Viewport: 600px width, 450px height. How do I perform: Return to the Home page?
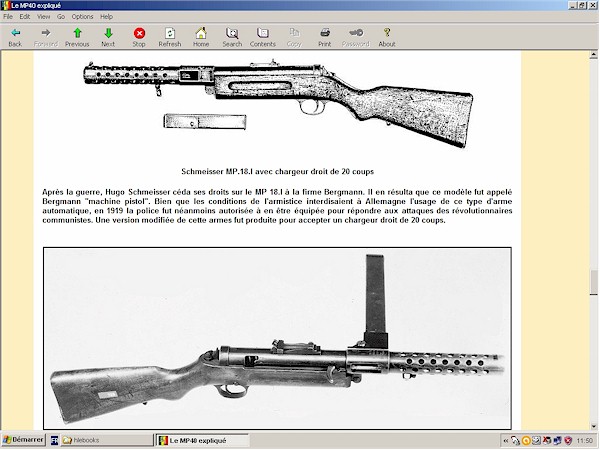coord(201,37)
